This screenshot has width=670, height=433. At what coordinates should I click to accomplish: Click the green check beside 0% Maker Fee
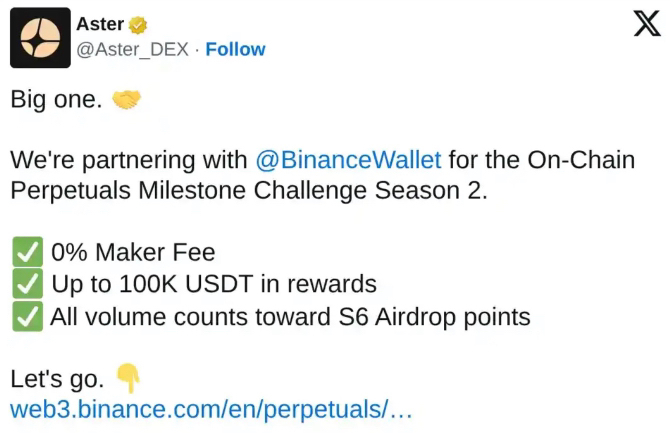coord(26,252)
